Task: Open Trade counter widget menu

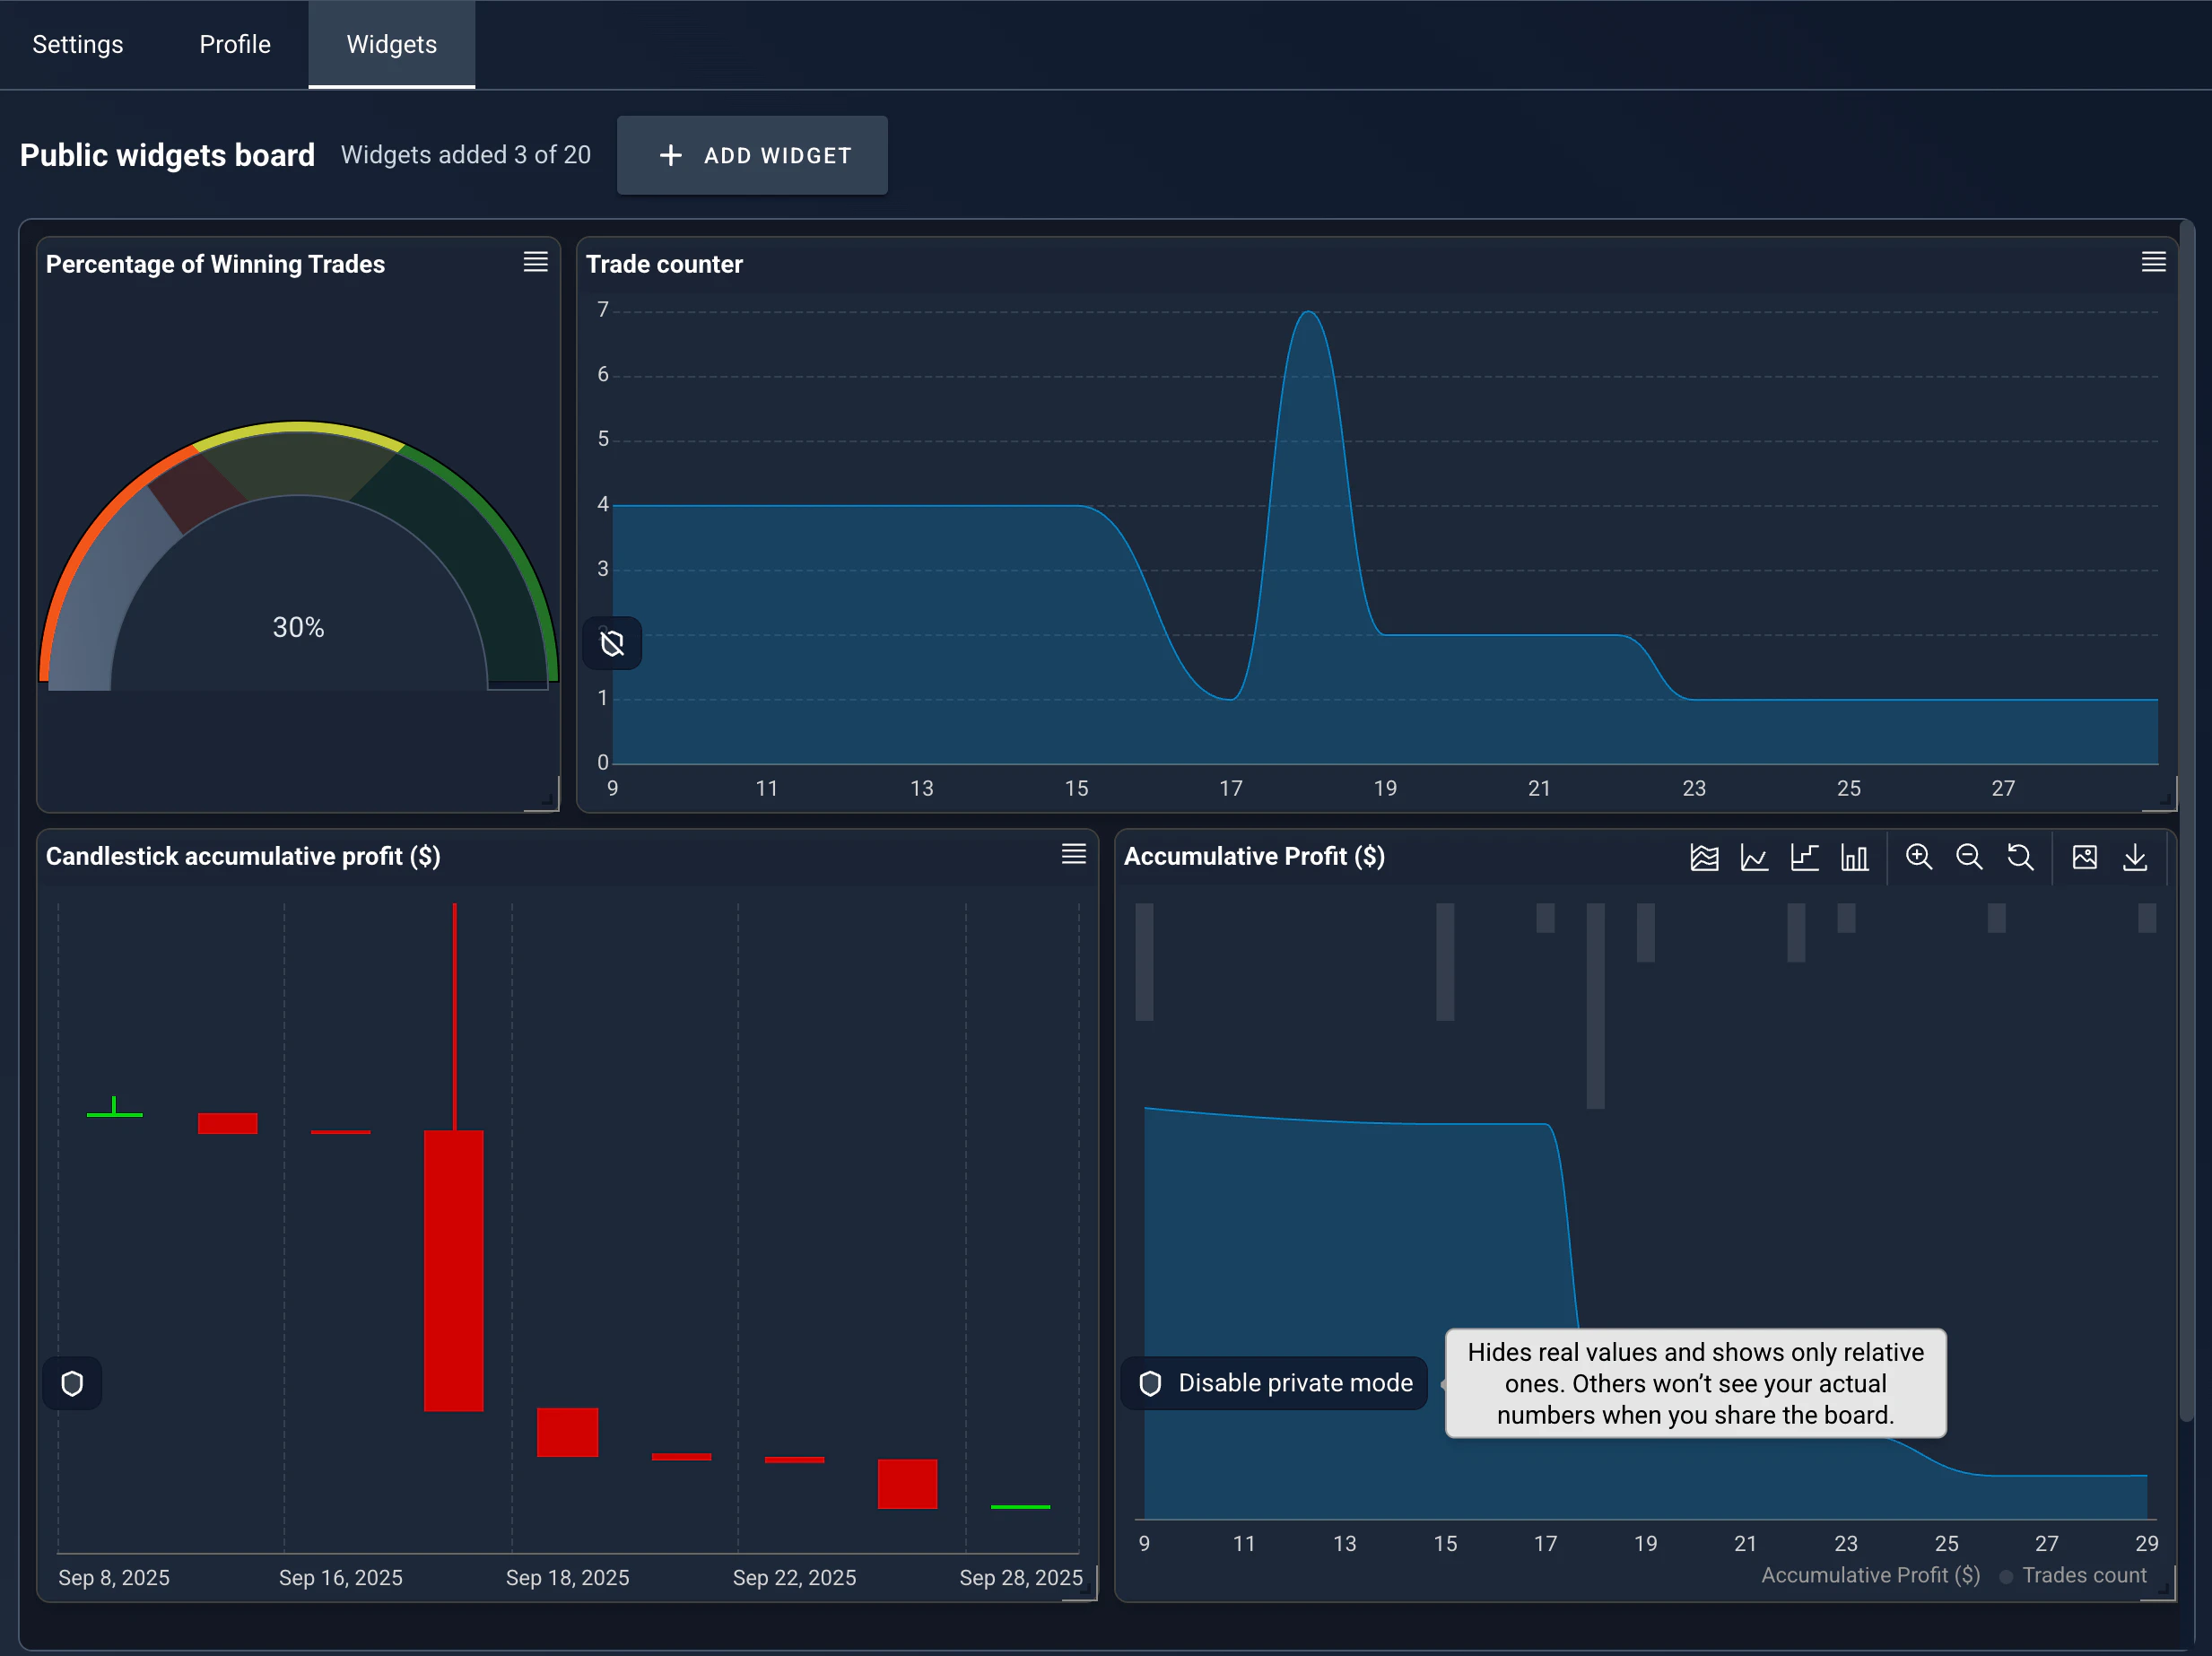Action: (x=2154, y=262)
